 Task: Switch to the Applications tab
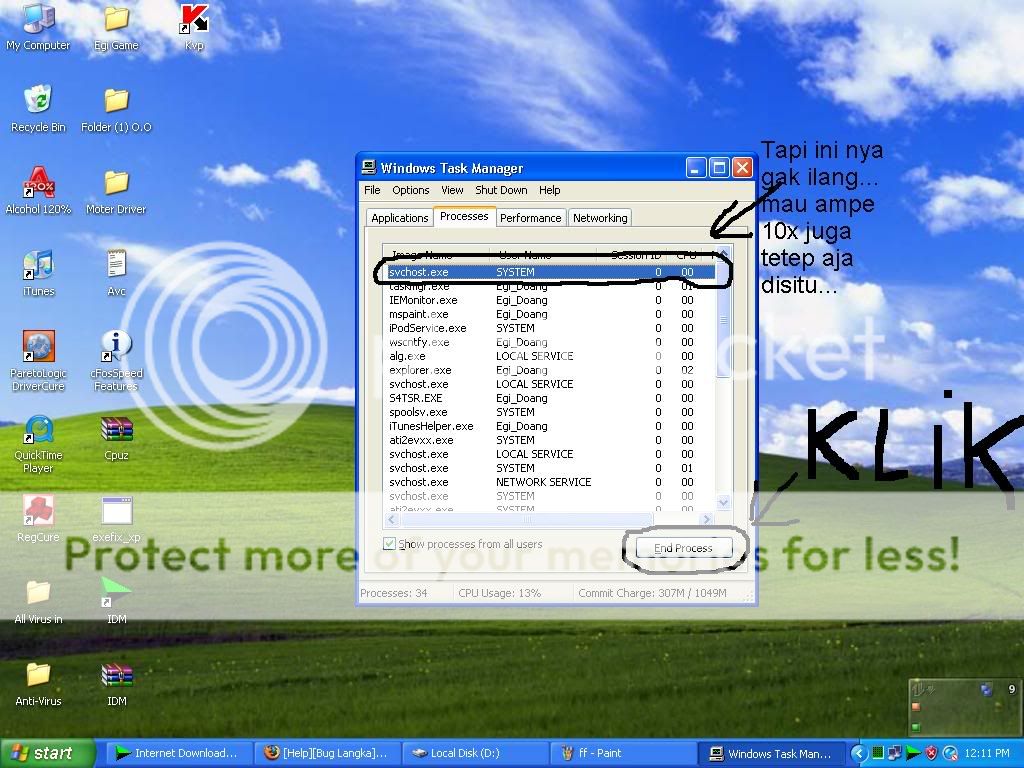tap(400, 218)
